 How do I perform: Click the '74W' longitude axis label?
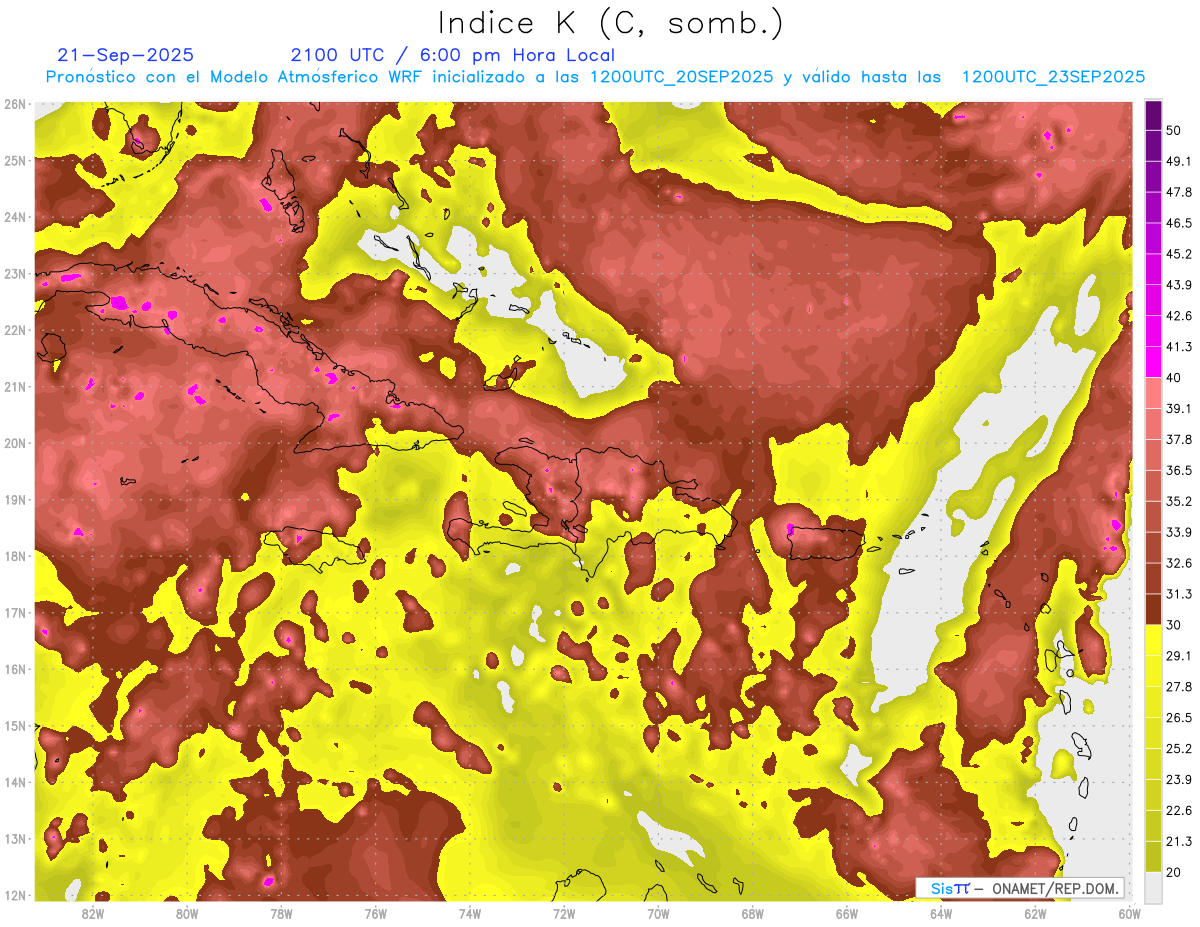(470, 914)
